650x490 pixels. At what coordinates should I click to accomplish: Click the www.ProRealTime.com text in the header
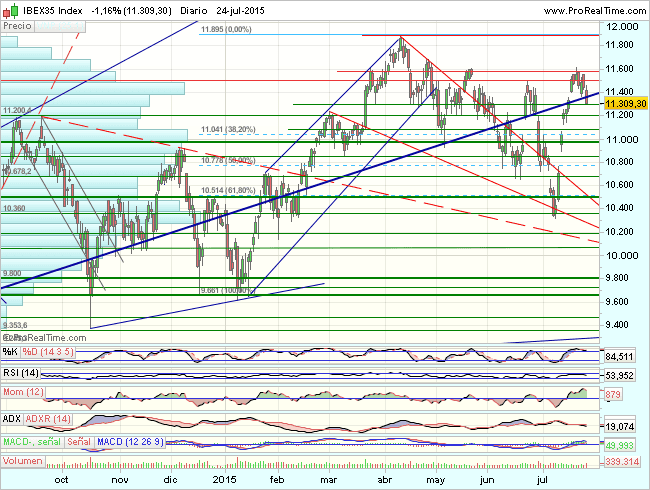click(594, 11)
